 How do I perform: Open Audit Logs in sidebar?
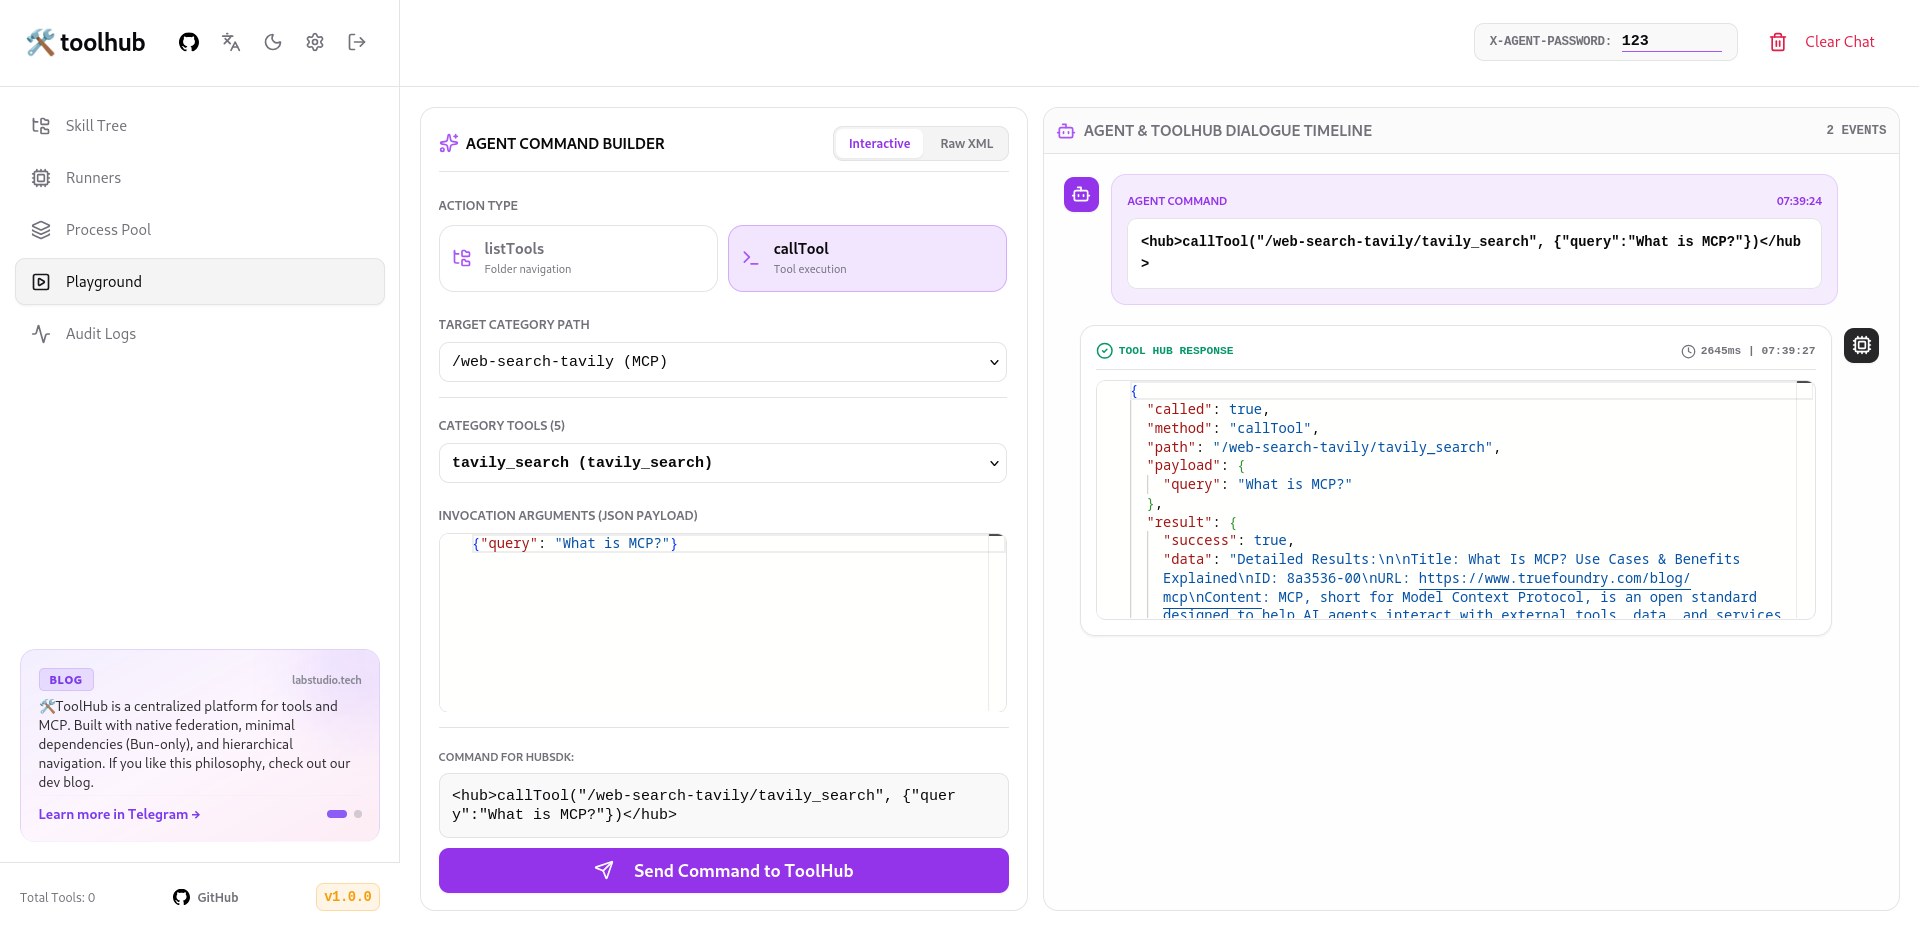pos(200,334)
